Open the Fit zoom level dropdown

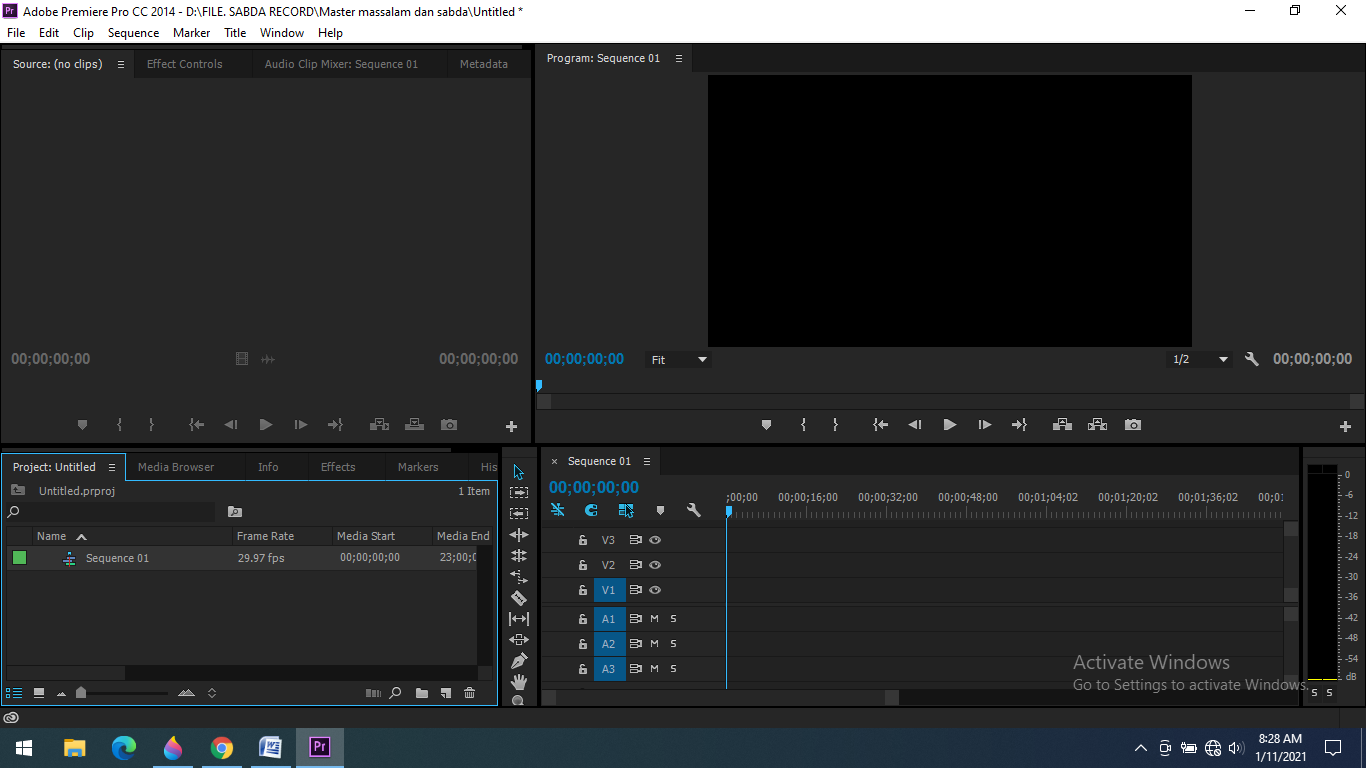point(679,360)
